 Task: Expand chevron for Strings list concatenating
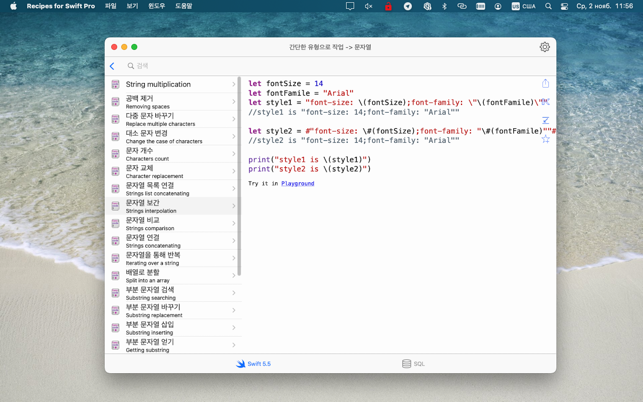[234, 188]
